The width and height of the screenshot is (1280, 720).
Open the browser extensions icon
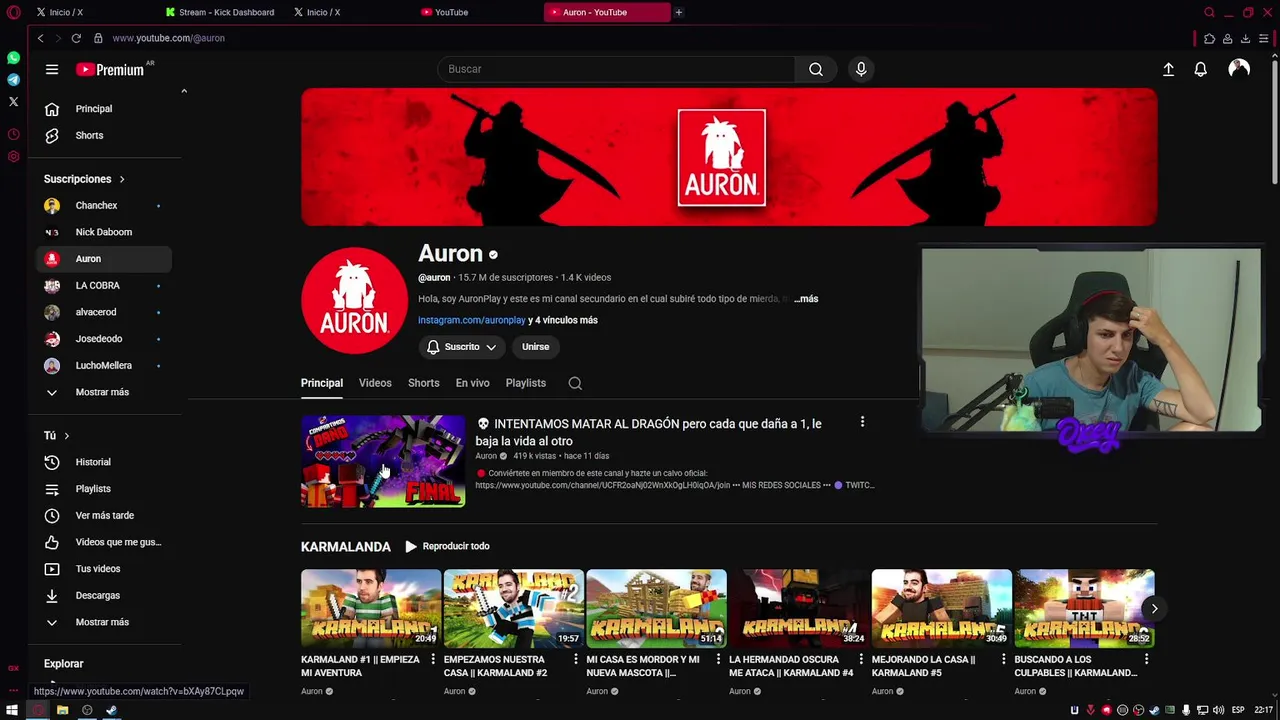1209,38
